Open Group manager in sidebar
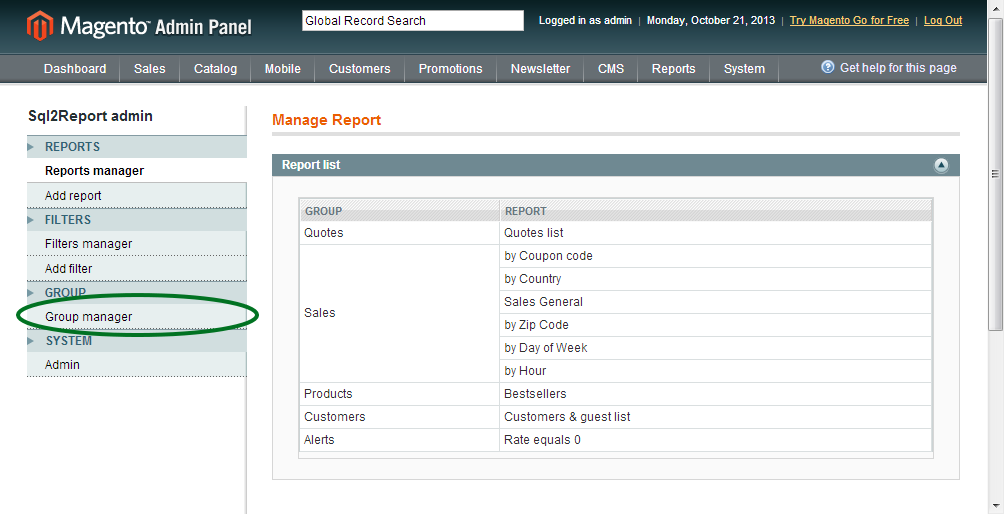Viewport: 1004px width, 514px height. point(88,317)
